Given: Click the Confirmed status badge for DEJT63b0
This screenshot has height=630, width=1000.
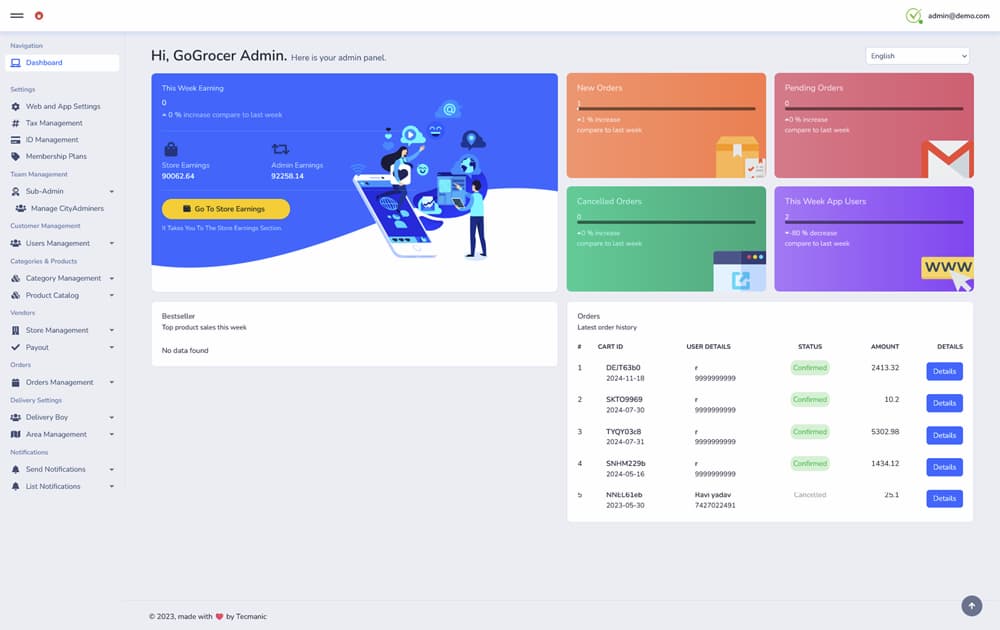Looking at the screenshot, I should pyautogui.click(x=810, y=368).
